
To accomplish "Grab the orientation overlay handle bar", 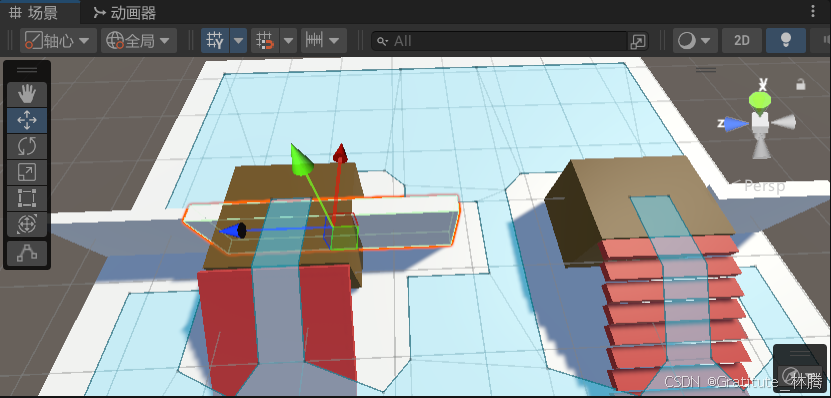I will tap(706, 69).
